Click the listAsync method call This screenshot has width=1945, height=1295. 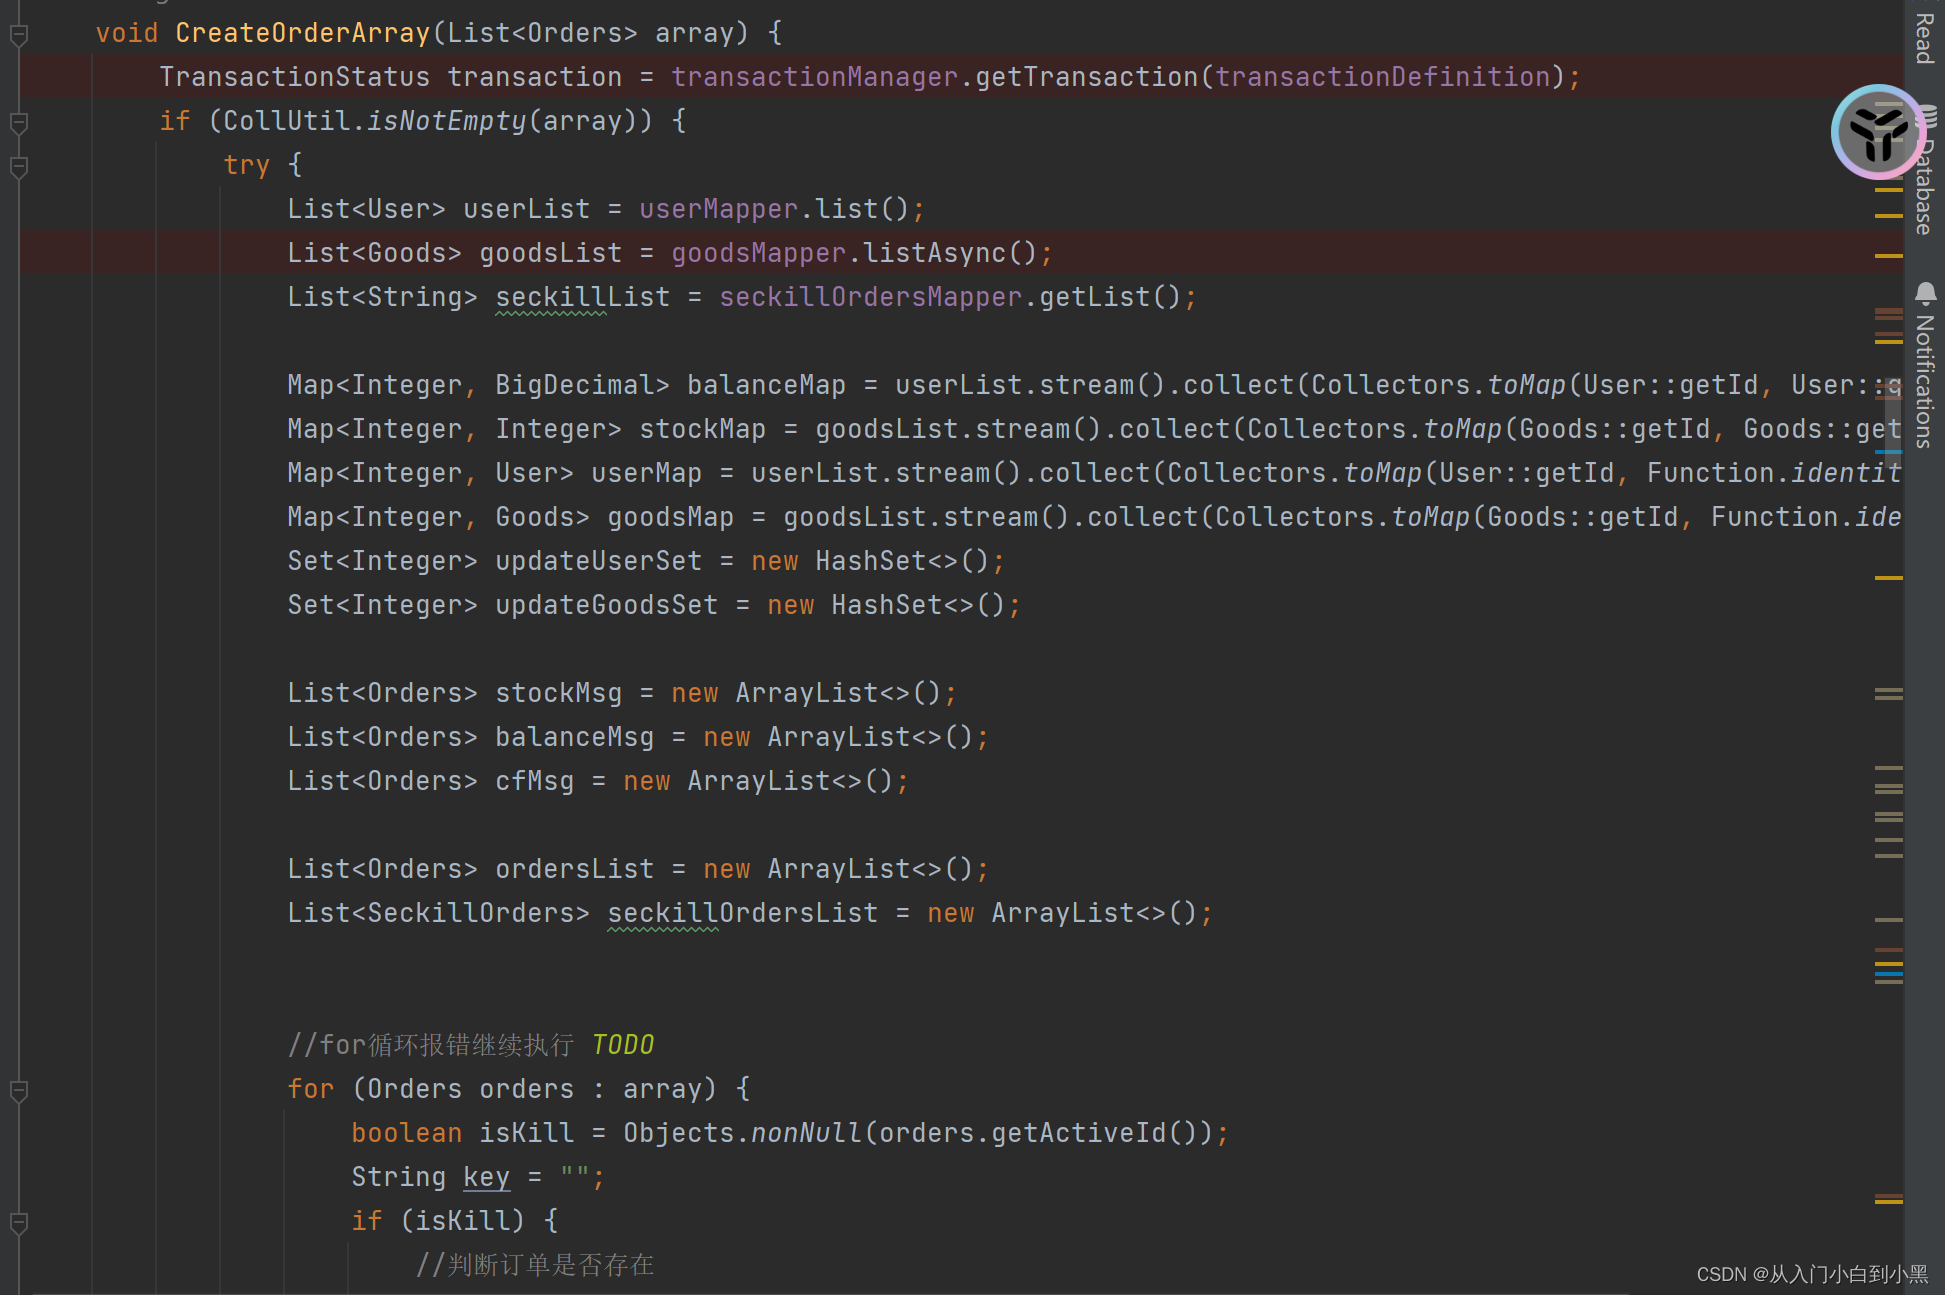coord(935,253)
